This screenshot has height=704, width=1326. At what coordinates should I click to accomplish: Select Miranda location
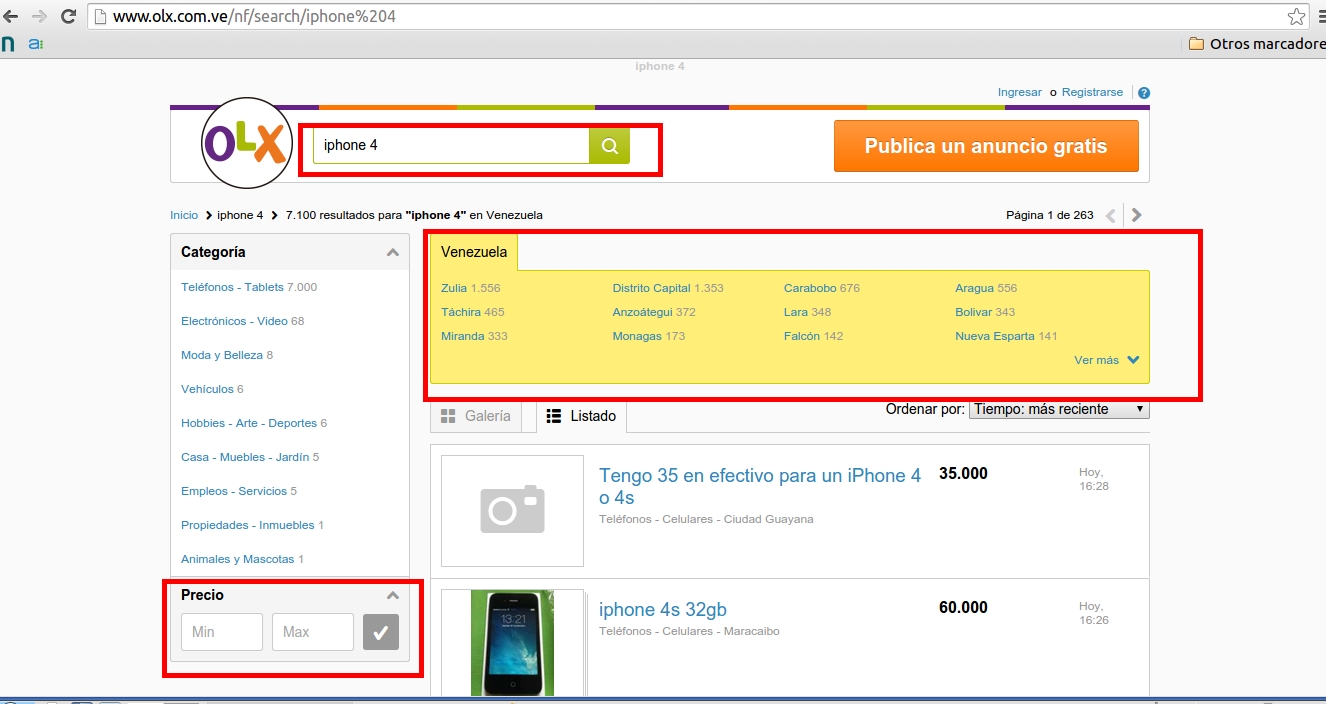[463, 336]
